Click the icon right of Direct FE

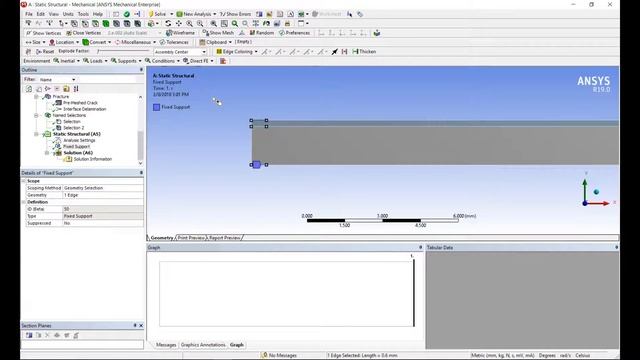(x=223, y=61)
